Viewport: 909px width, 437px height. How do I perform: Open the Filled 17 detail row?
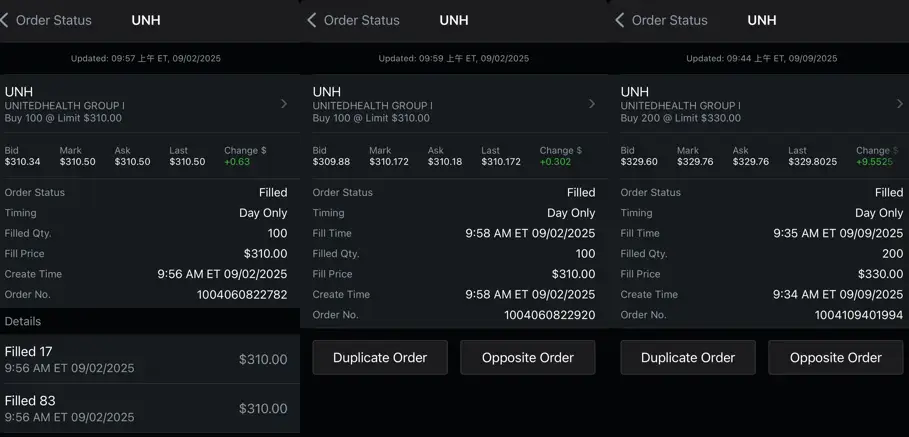(x=150, y=359)
